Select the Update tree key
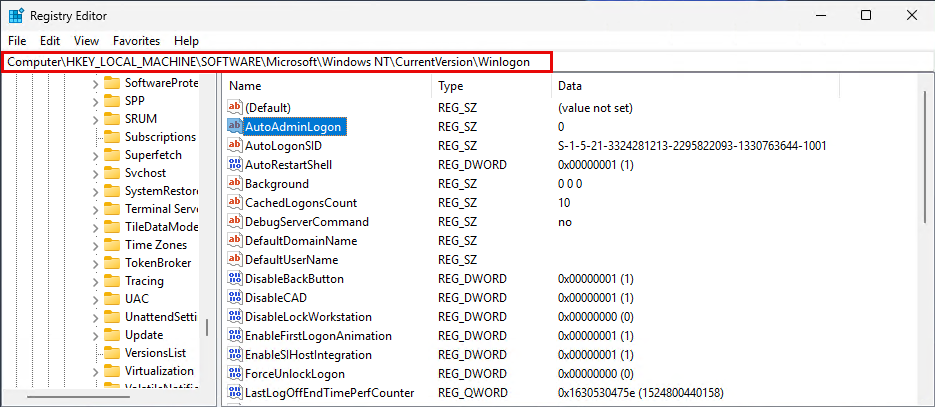The width and height of the screenshot is (935, 407). [144, 335]
